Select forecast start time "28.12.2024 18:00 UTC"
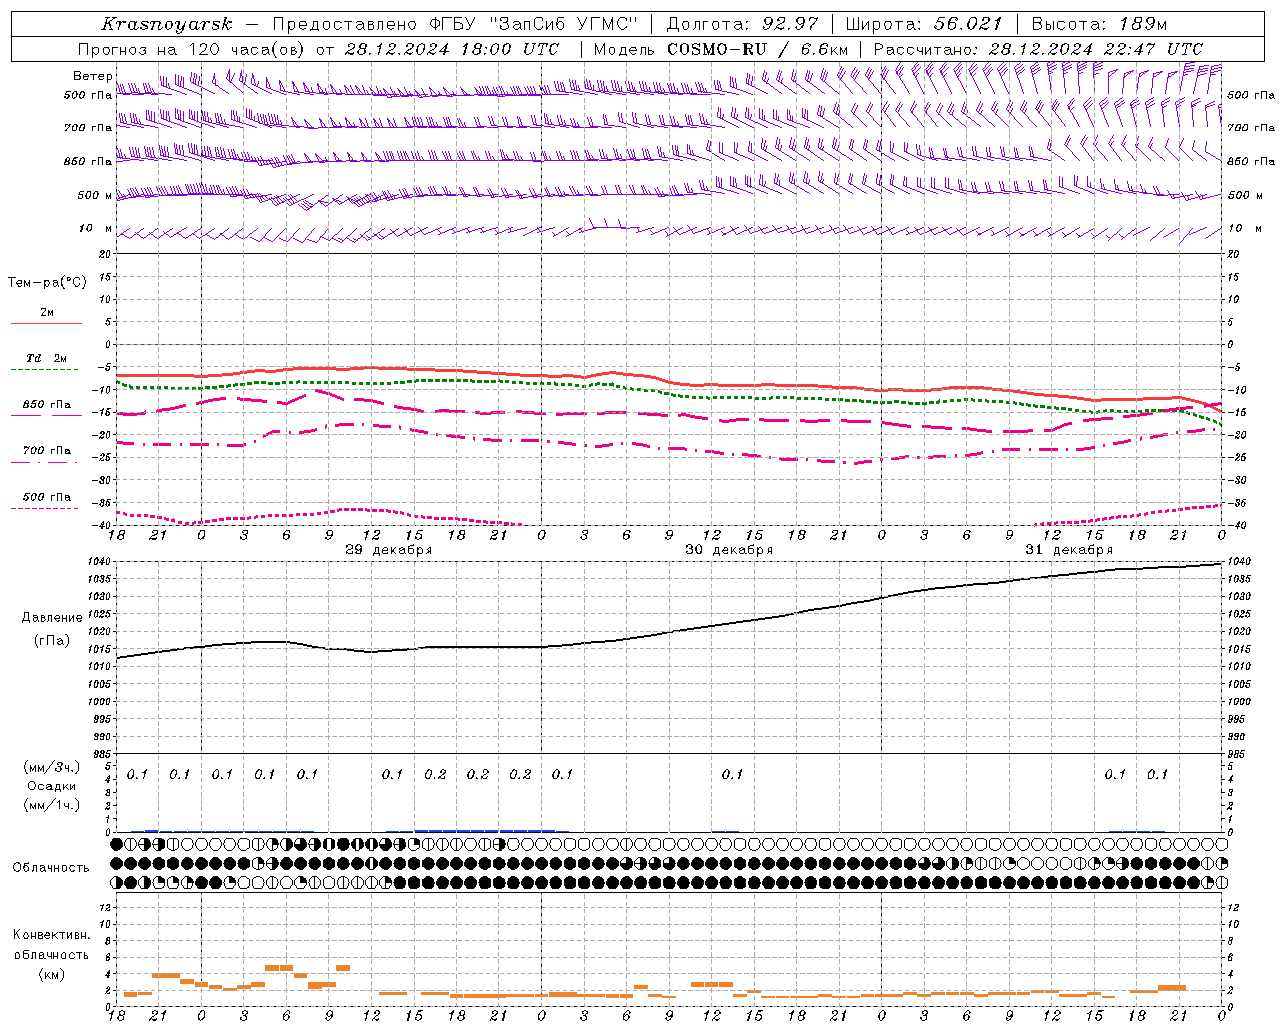Image resolution: width=1280 pixels, height=1024 pixels. tap(452, 49)
